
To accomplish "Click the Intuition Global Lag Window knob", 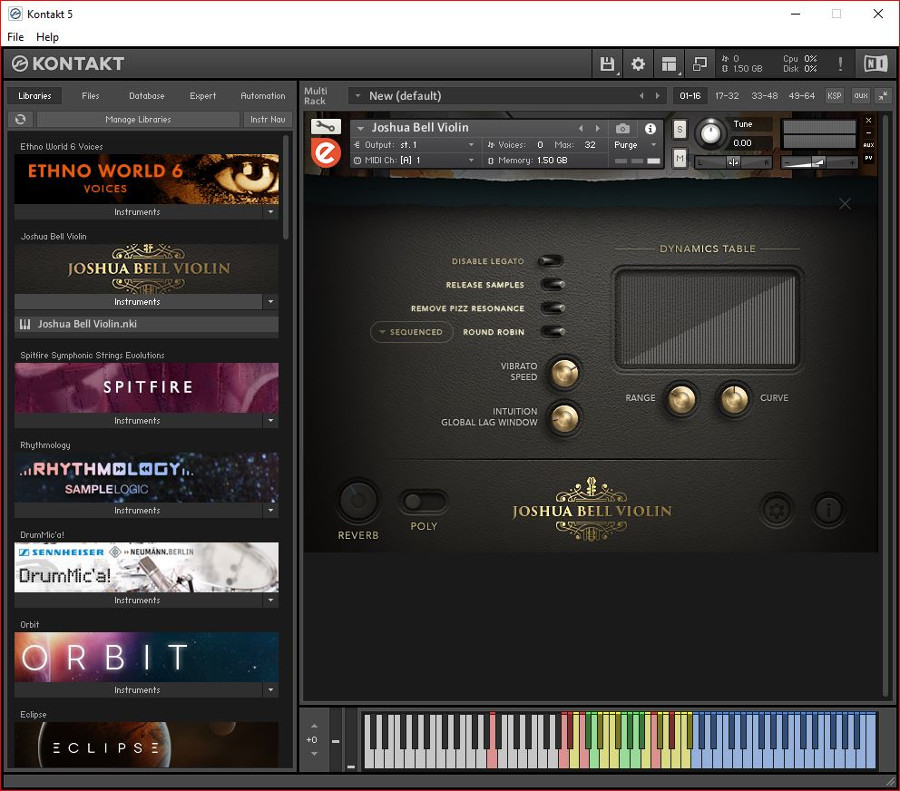I will tap(565, 417).
